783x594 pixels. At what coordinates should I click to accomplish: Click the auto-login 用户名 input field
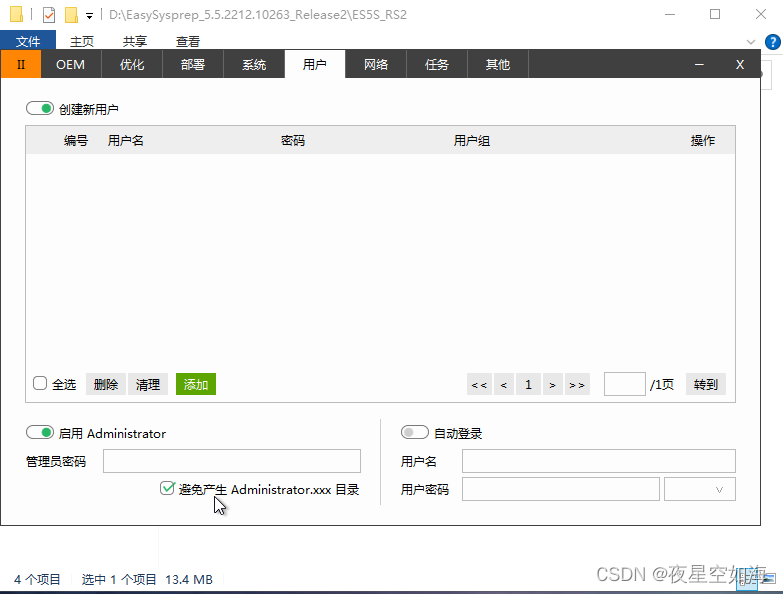coord(599,461)
